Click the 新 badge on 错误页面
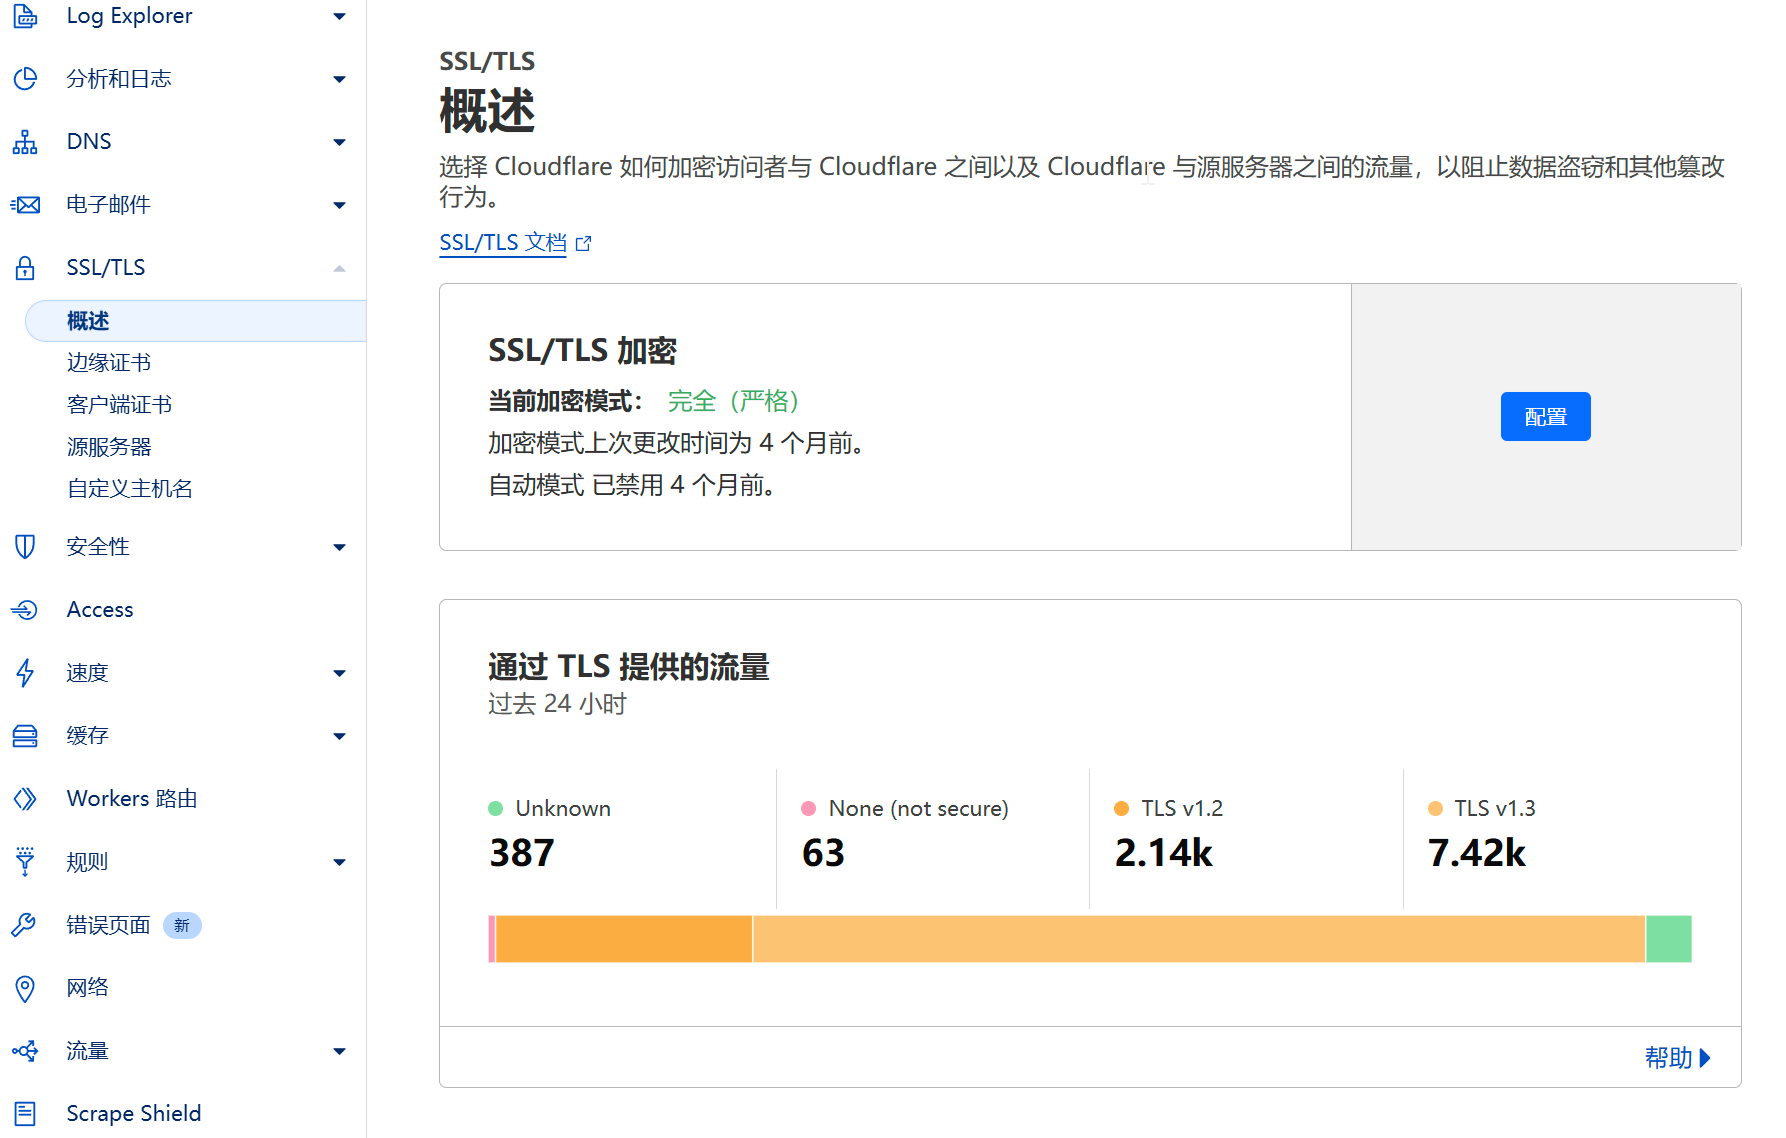 [182, 926]
